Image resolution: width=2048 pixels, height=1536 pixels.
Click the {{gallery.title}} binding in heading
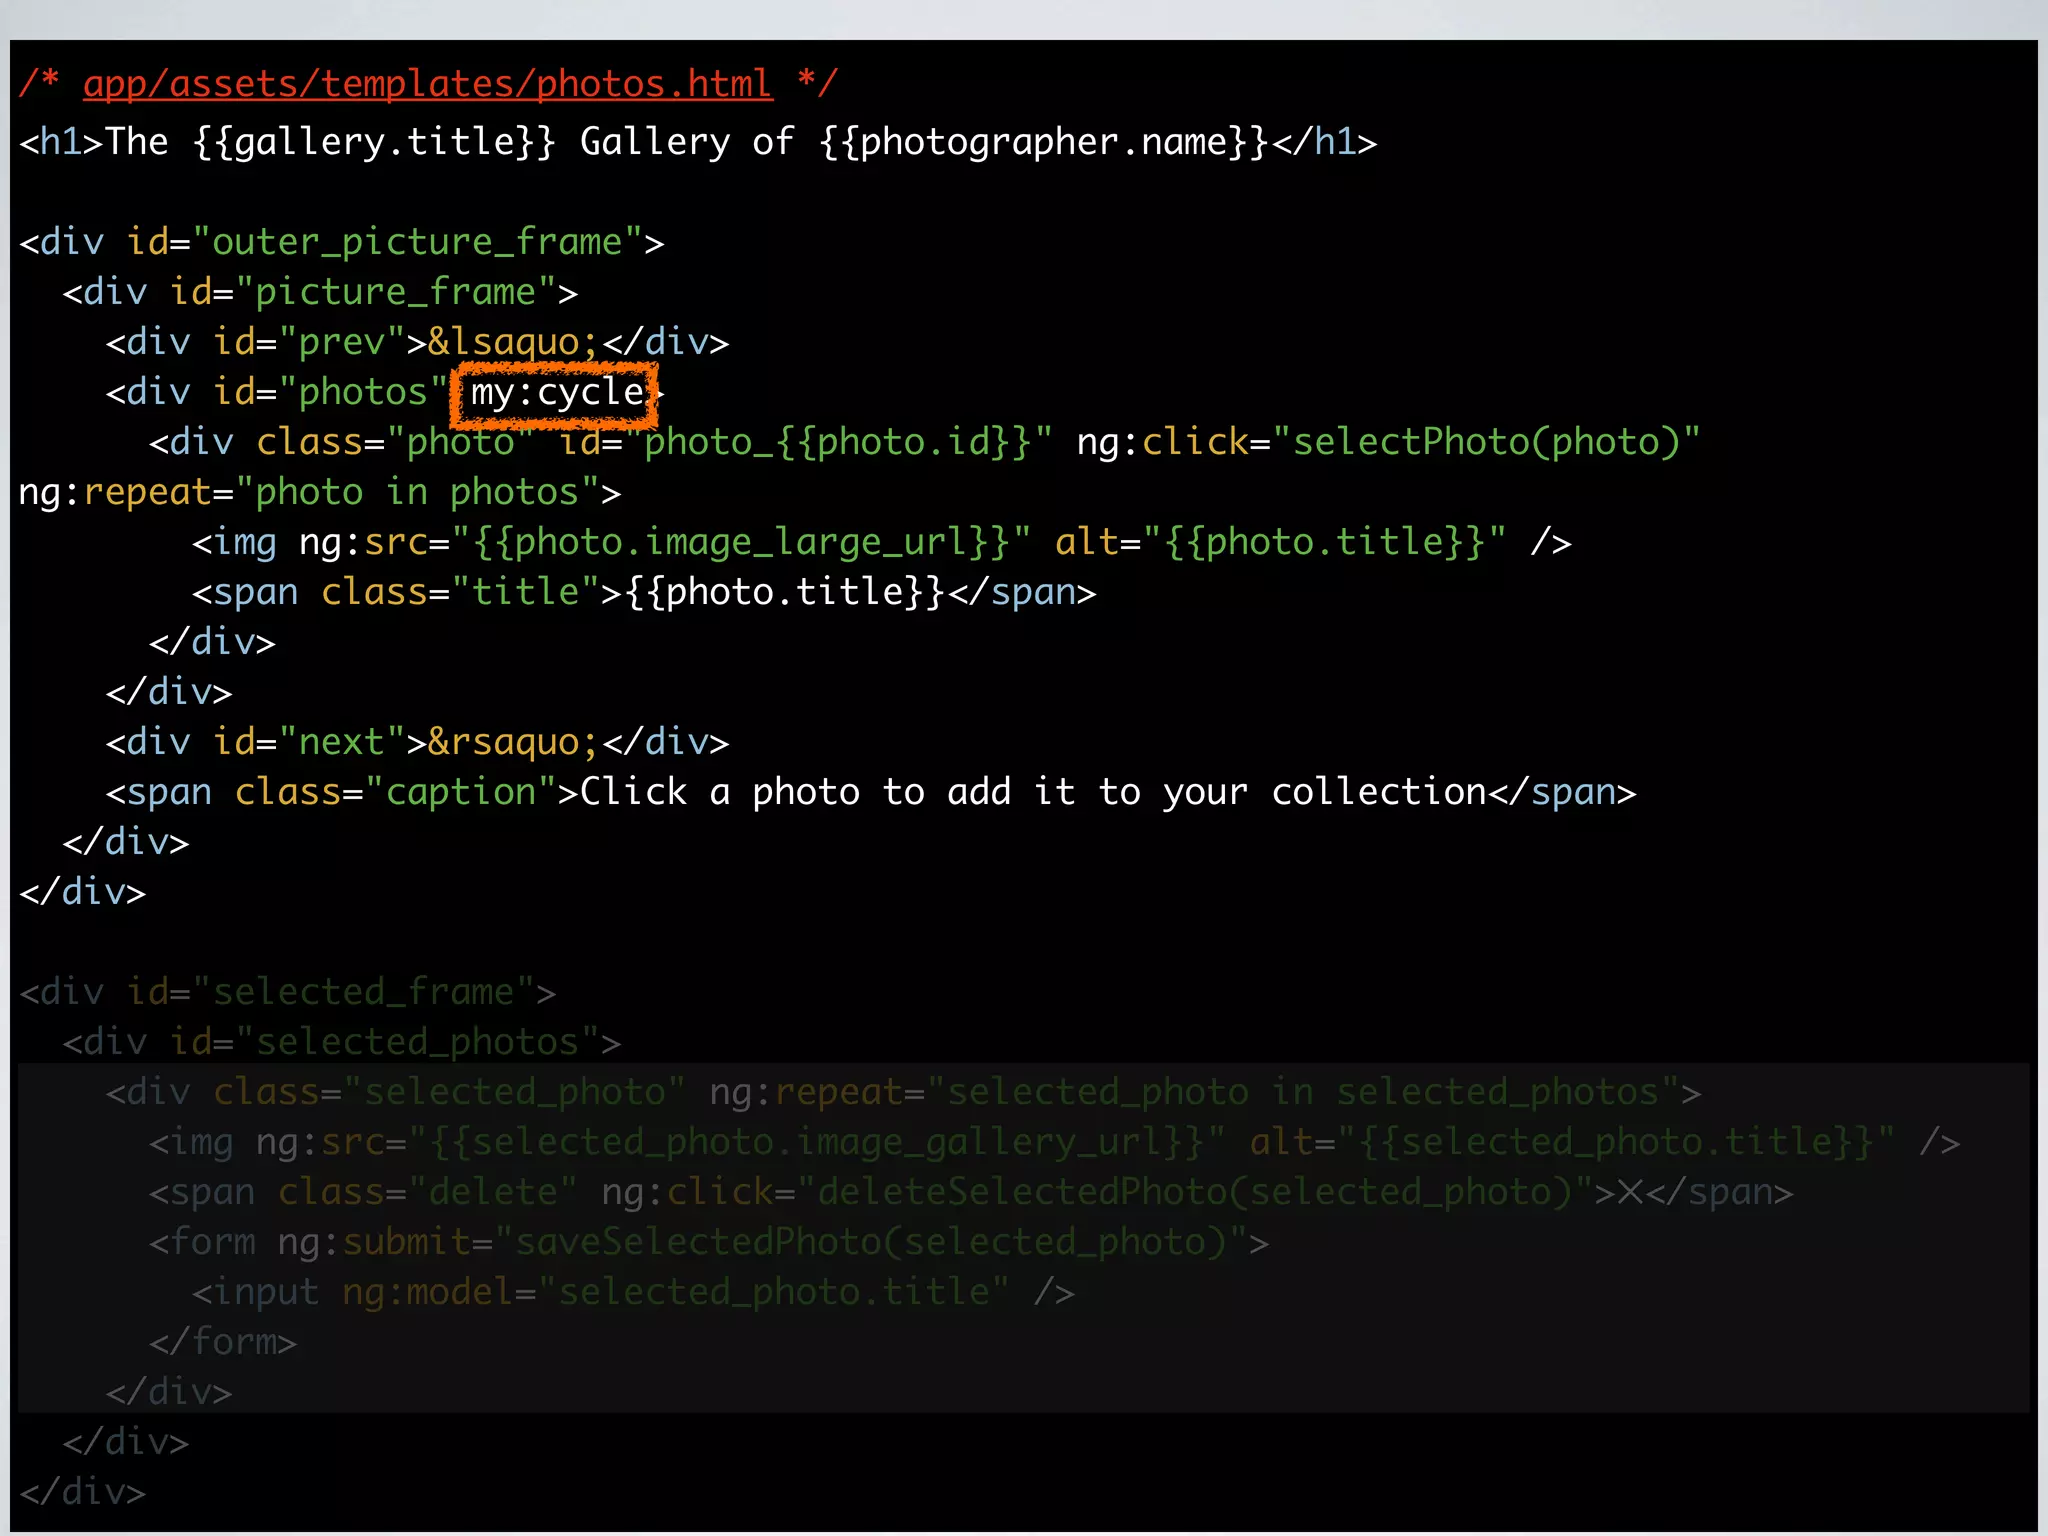[x=374, y=142]
